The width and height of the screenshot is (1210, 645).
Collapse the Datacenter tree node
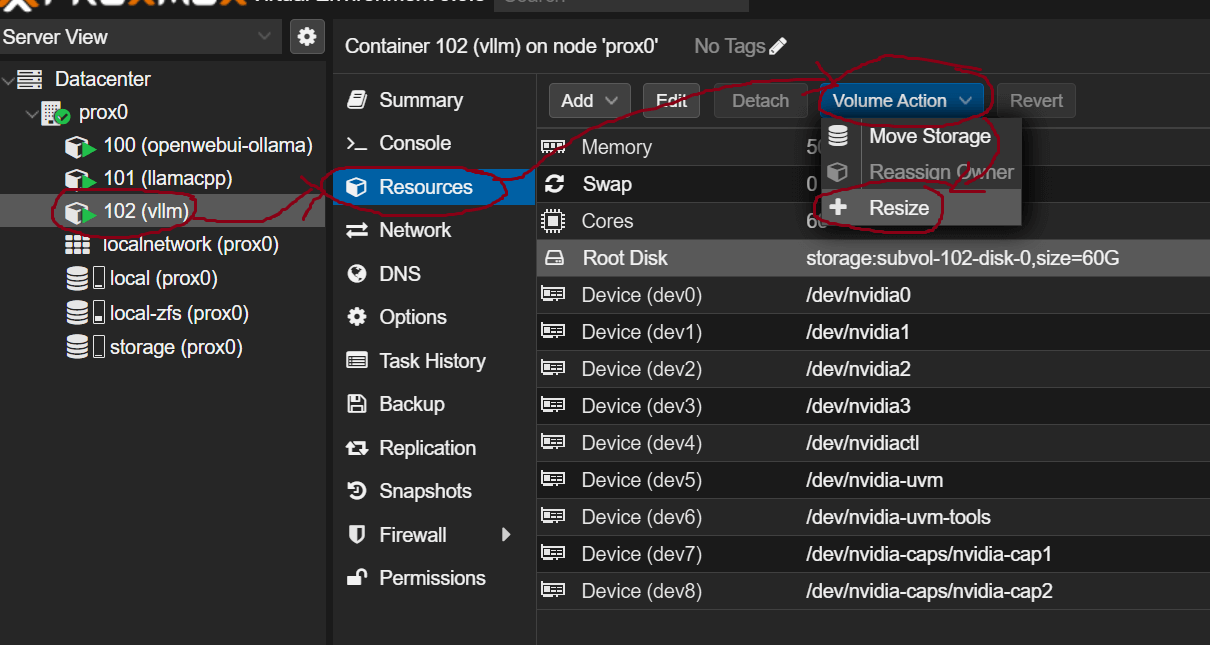tap(9, 79)
